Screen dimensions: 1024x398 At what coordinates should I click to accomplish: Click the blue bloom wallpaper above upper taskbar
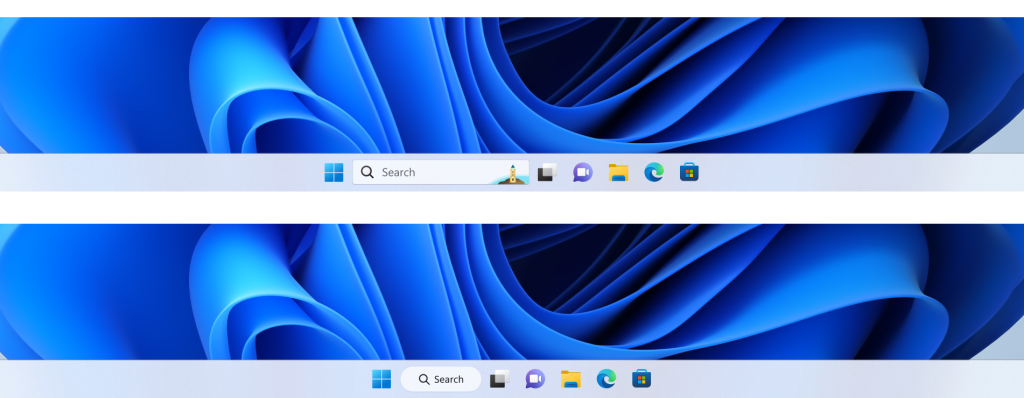point(512,85)
